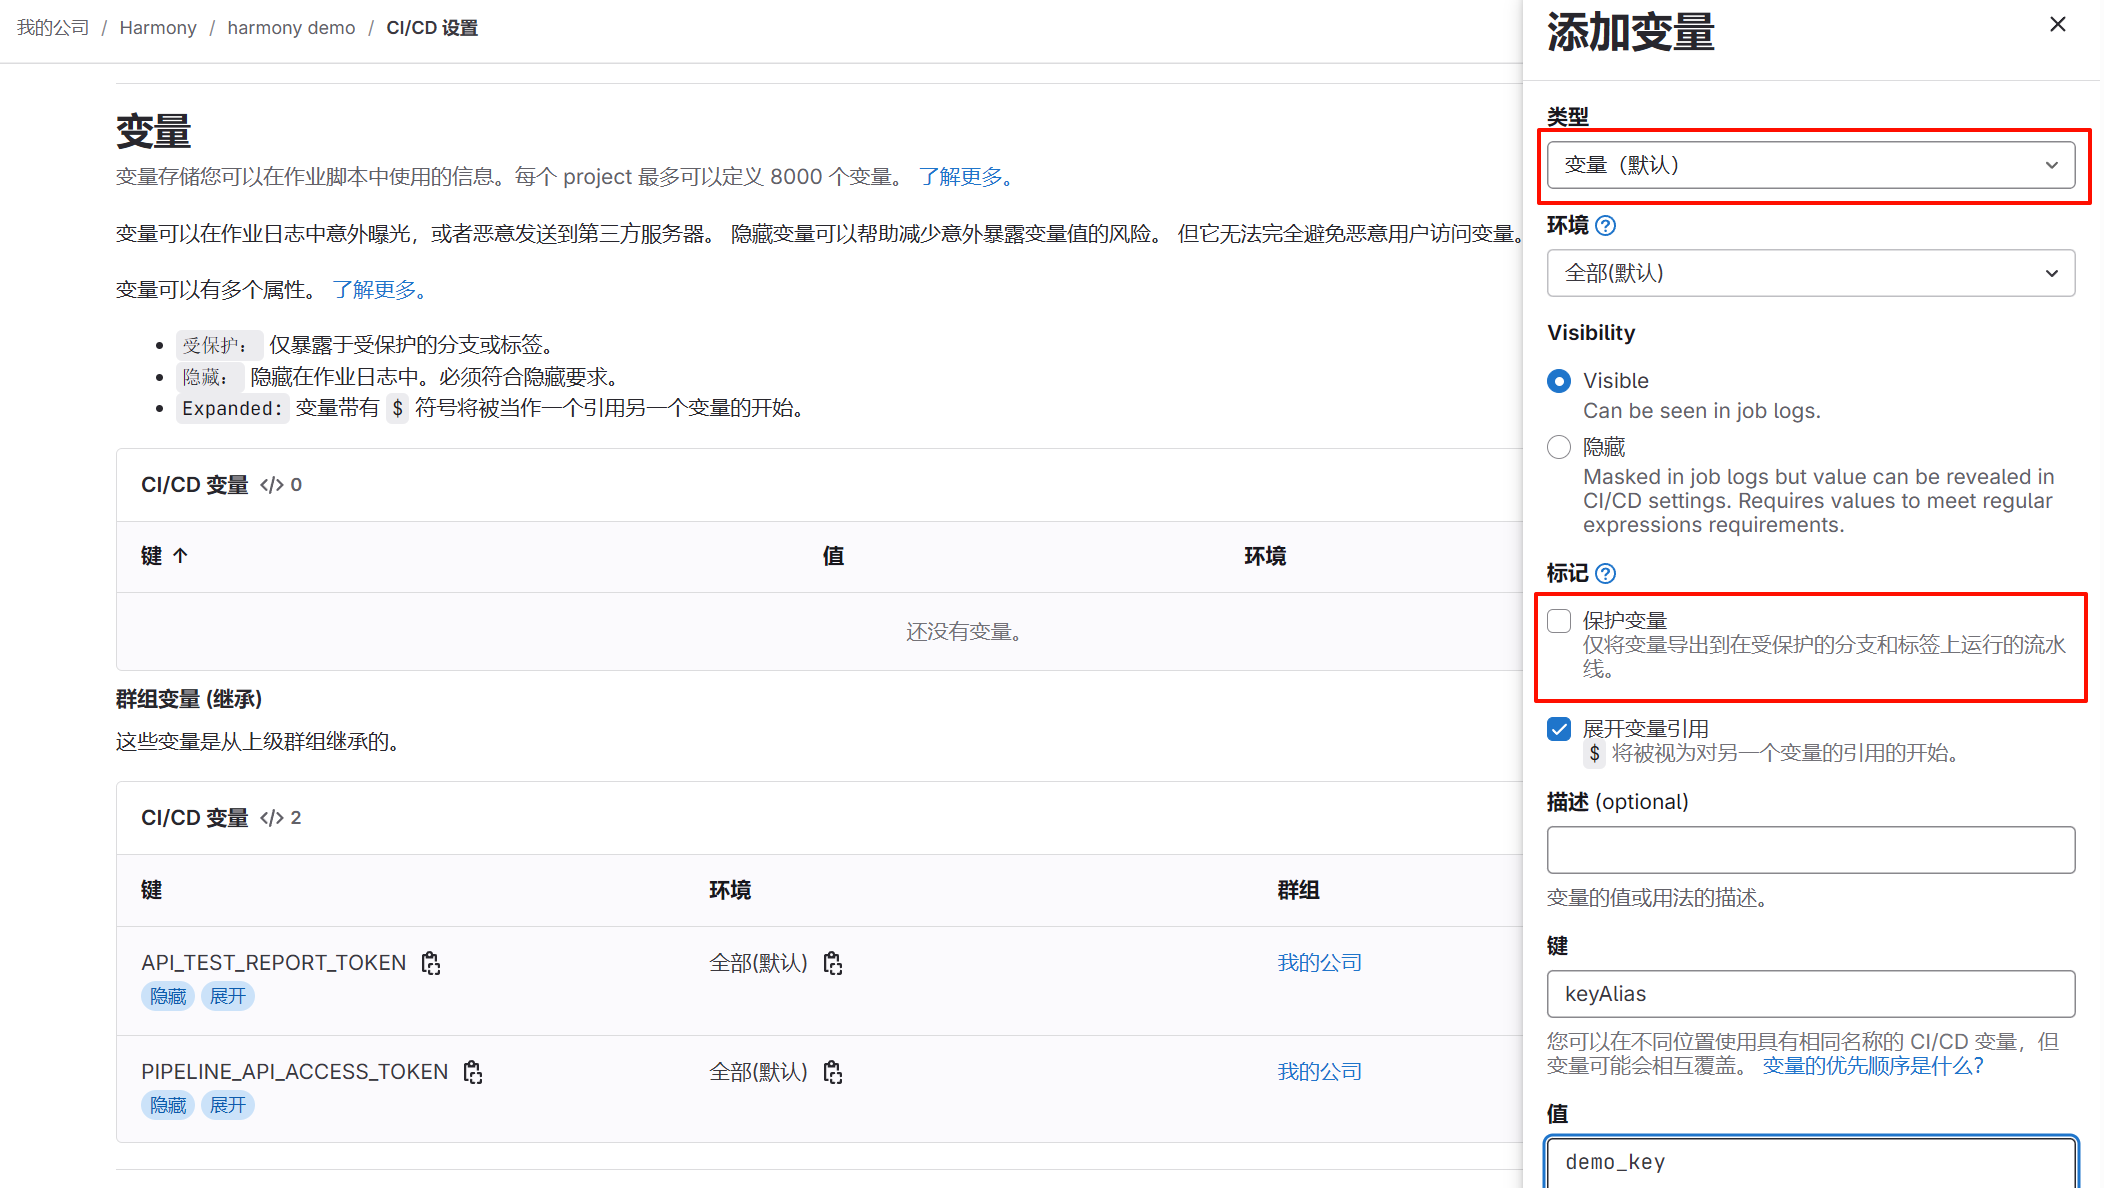The width and height of the screenshot is (2104, 1188).
Task: Copy environment value in PIPELINE_API_ACCESS_TOKEN row
Action: tap(833, 1072)
